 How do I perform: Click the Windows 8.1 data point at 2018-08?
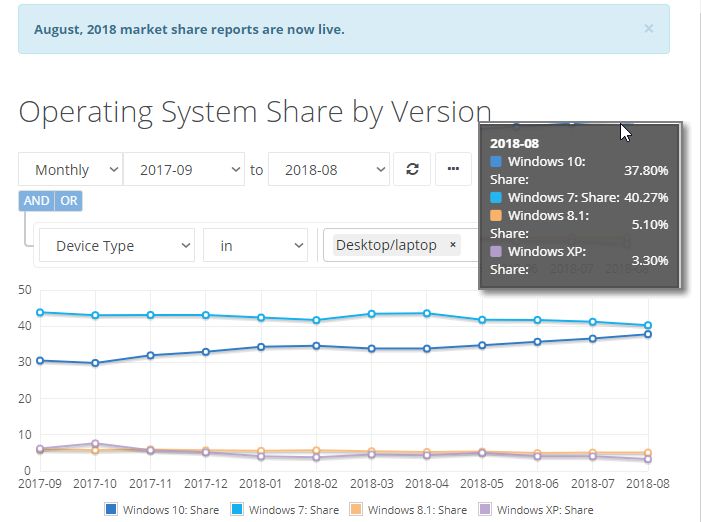[648, 453]
